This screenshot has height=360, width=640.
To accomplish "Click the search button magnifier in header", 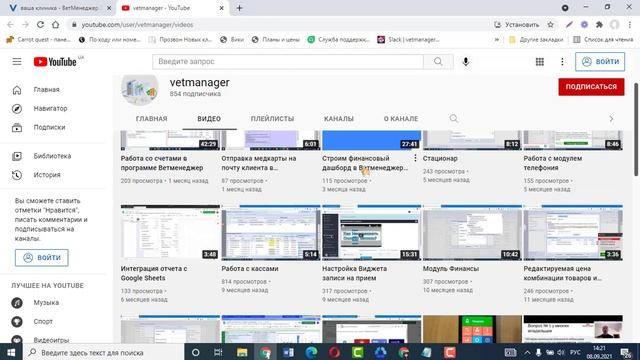I will [438, 62].
